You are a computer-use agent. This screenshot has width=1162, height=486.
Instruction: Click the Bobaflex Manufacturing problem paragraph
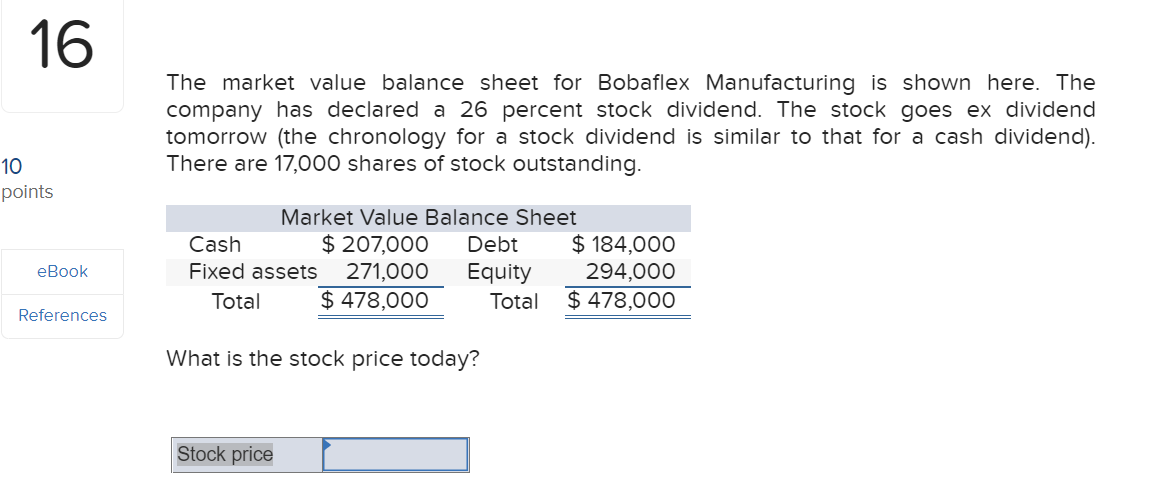630,123
